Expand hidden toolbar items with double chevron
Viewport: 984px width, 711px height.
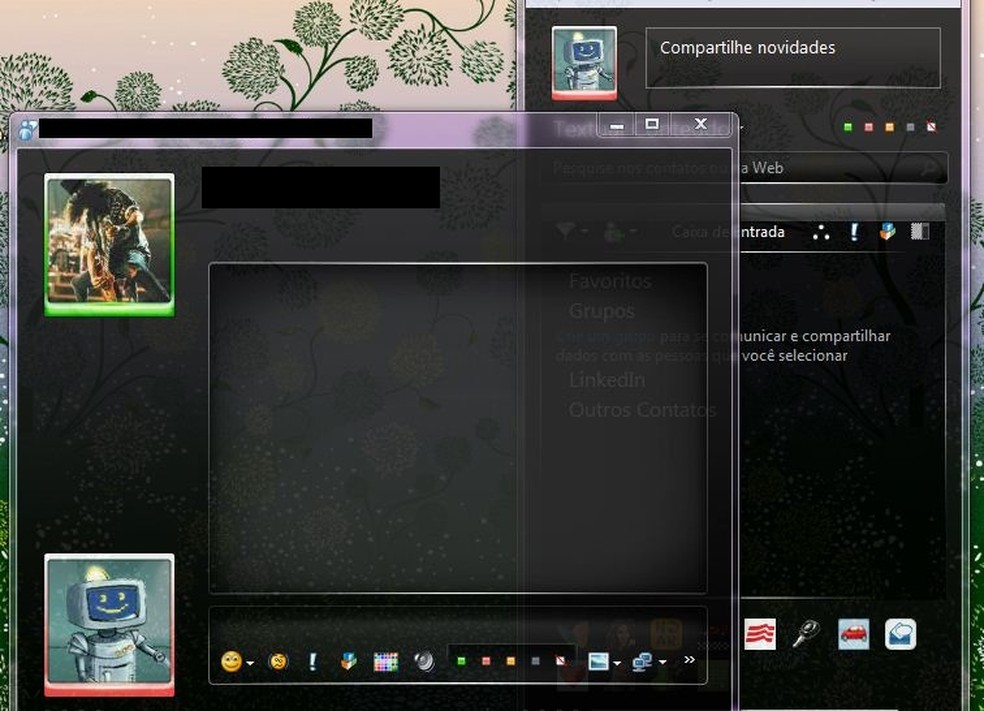point(689,660)
